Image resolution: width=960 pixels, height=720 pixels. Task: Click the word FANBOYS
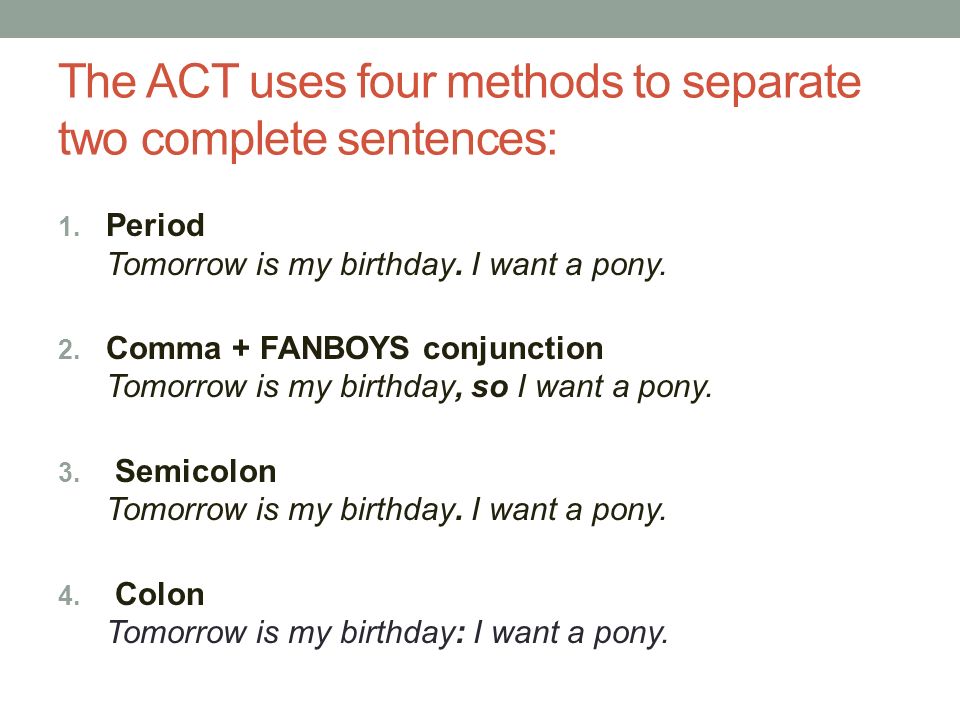click(x=334, y=348)
